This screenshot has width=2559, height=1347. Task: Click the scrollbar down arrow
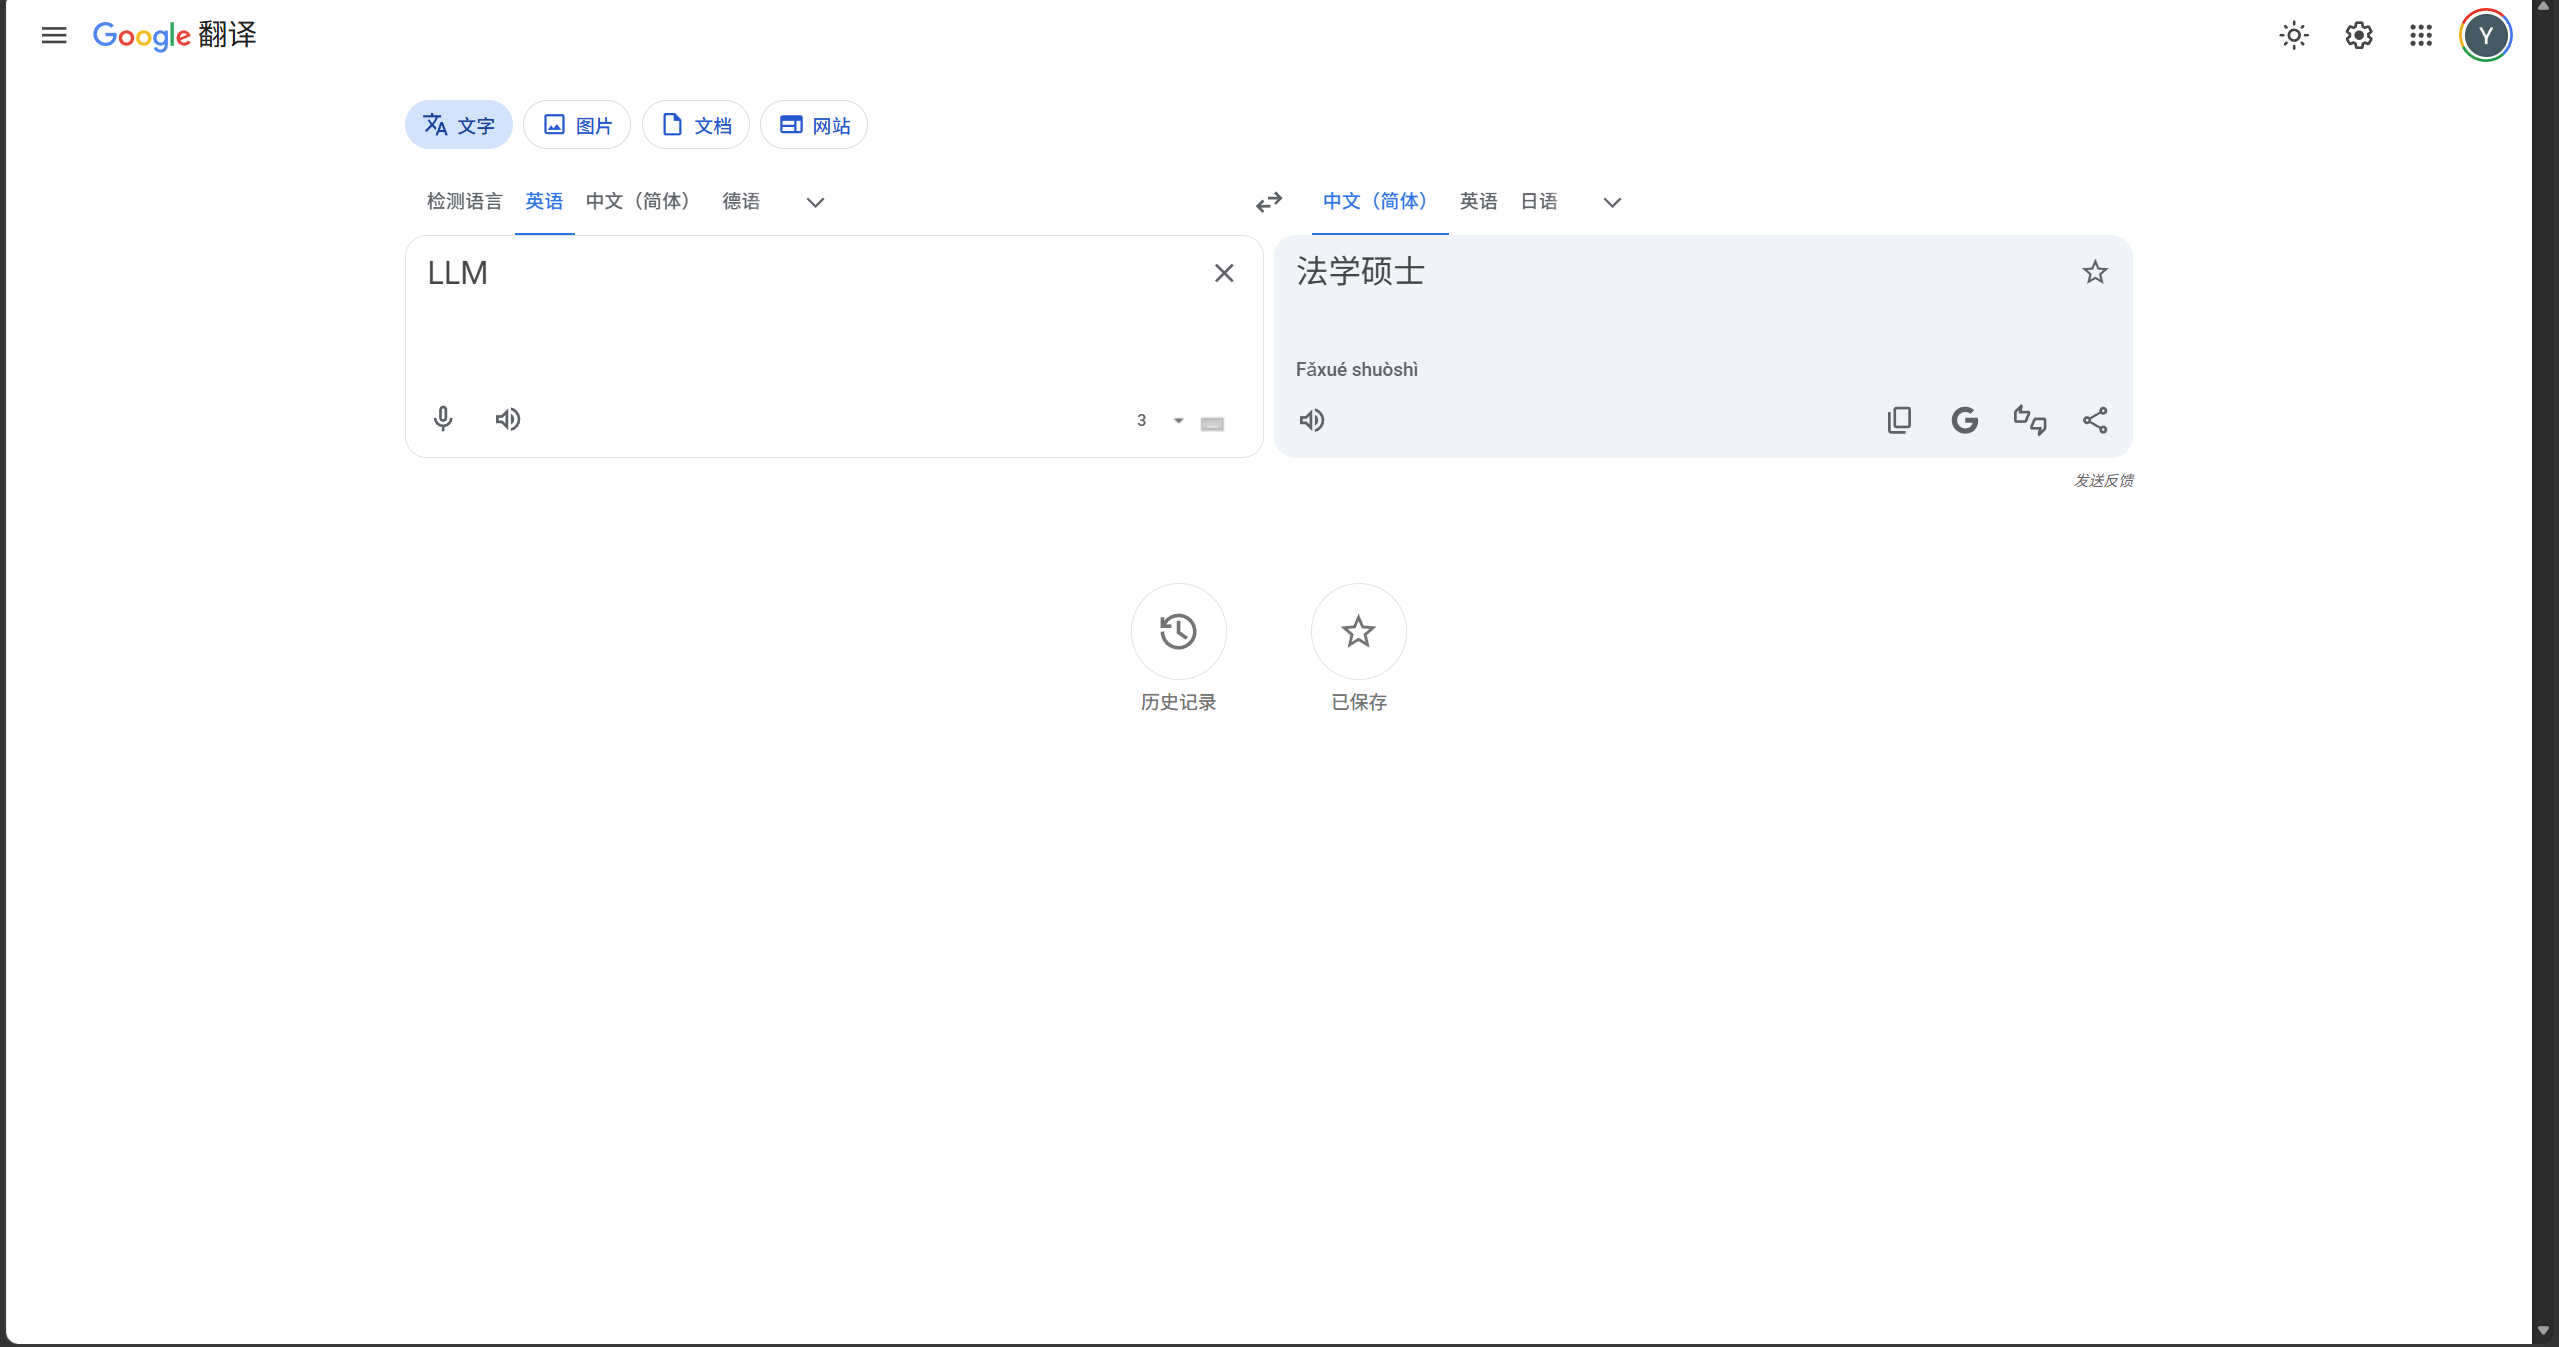[2544, 1332]
